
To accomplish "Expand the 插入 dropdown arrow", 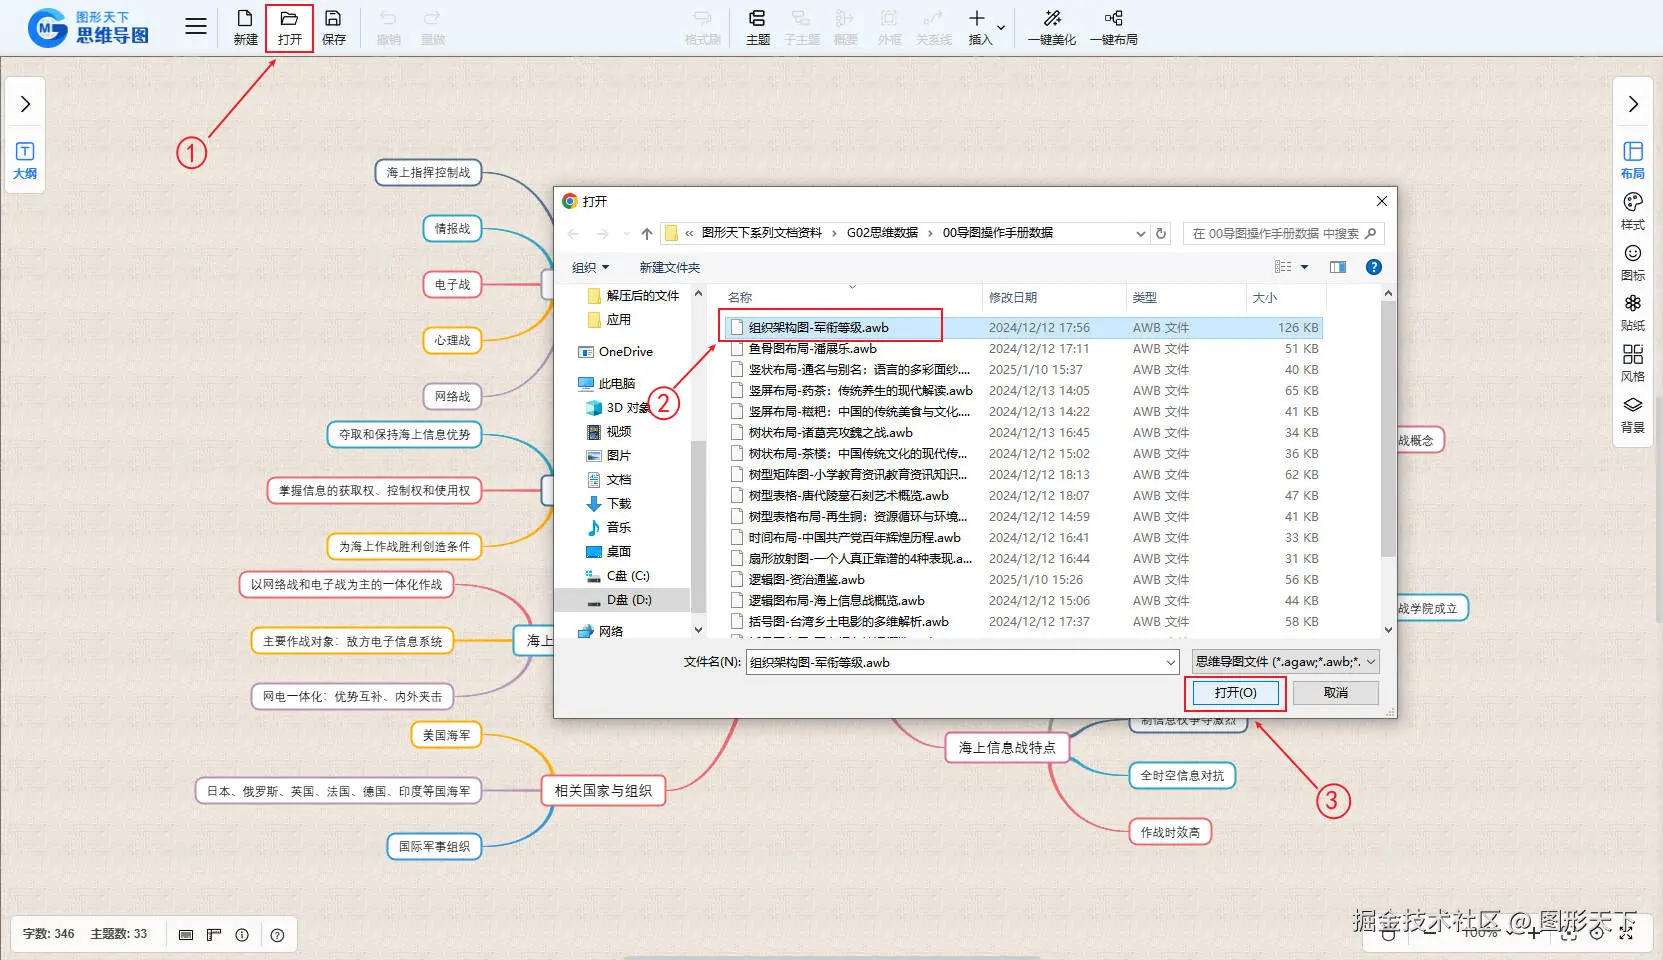I will tap(1001, 27).
